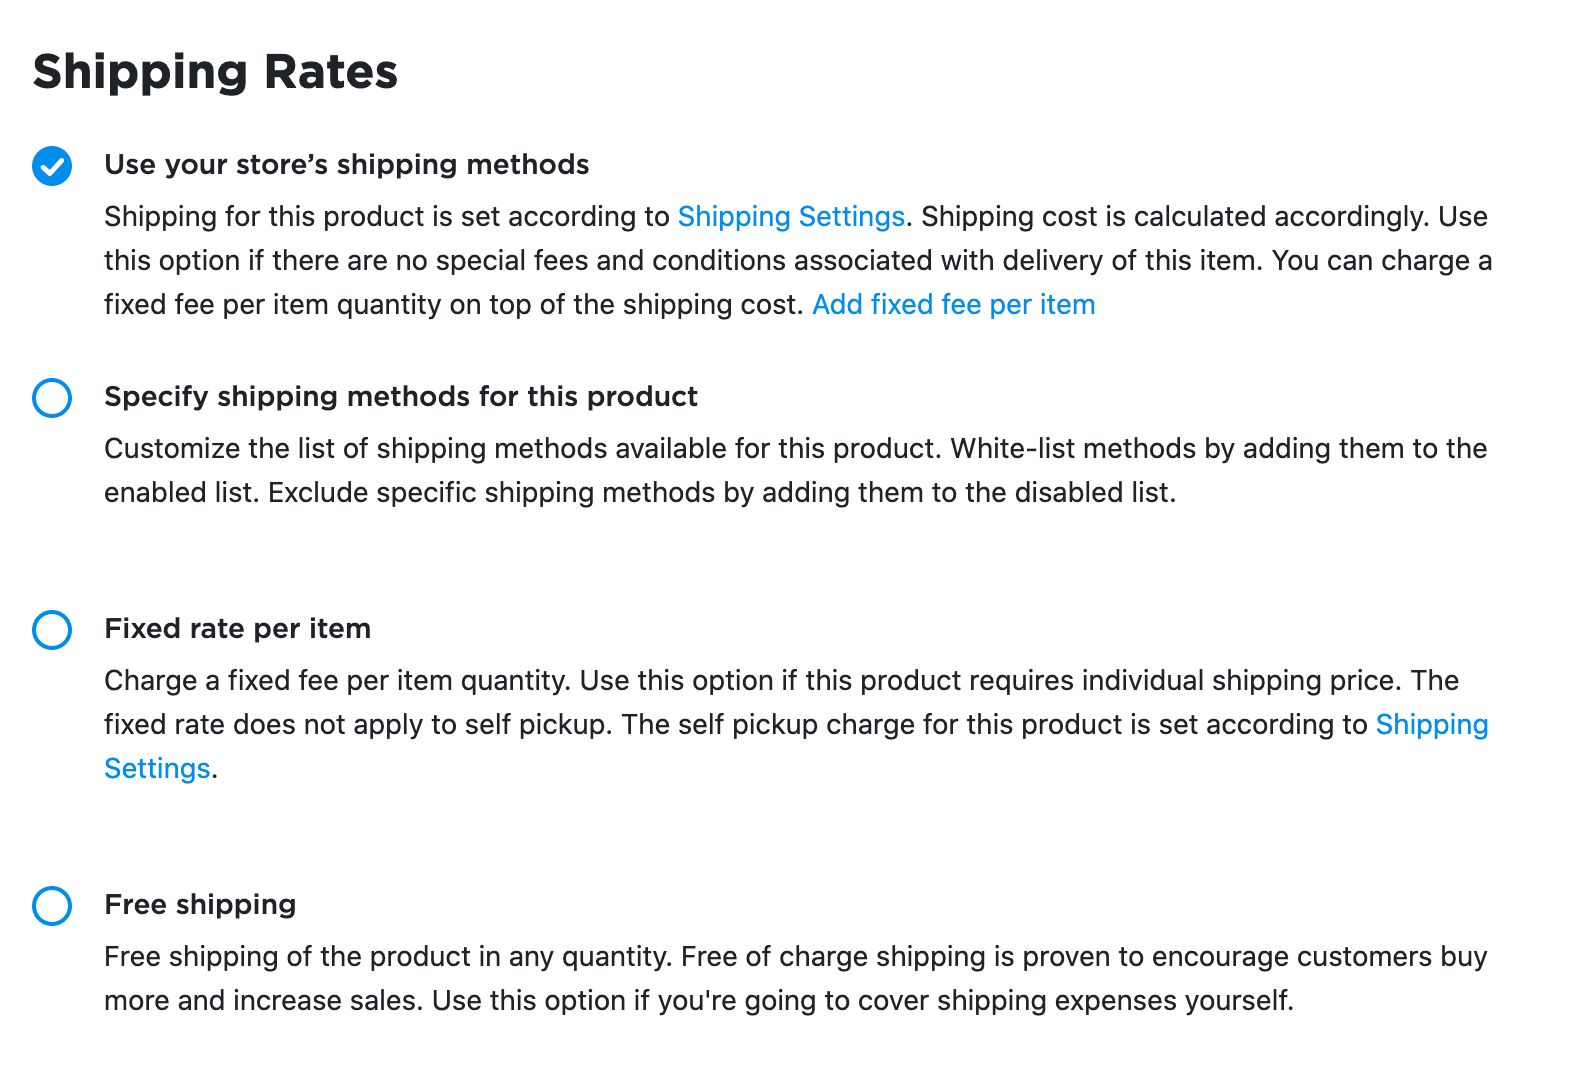Open Shipping Settings link in first option
This screenshot has height=1066, width=1584.
791,217
